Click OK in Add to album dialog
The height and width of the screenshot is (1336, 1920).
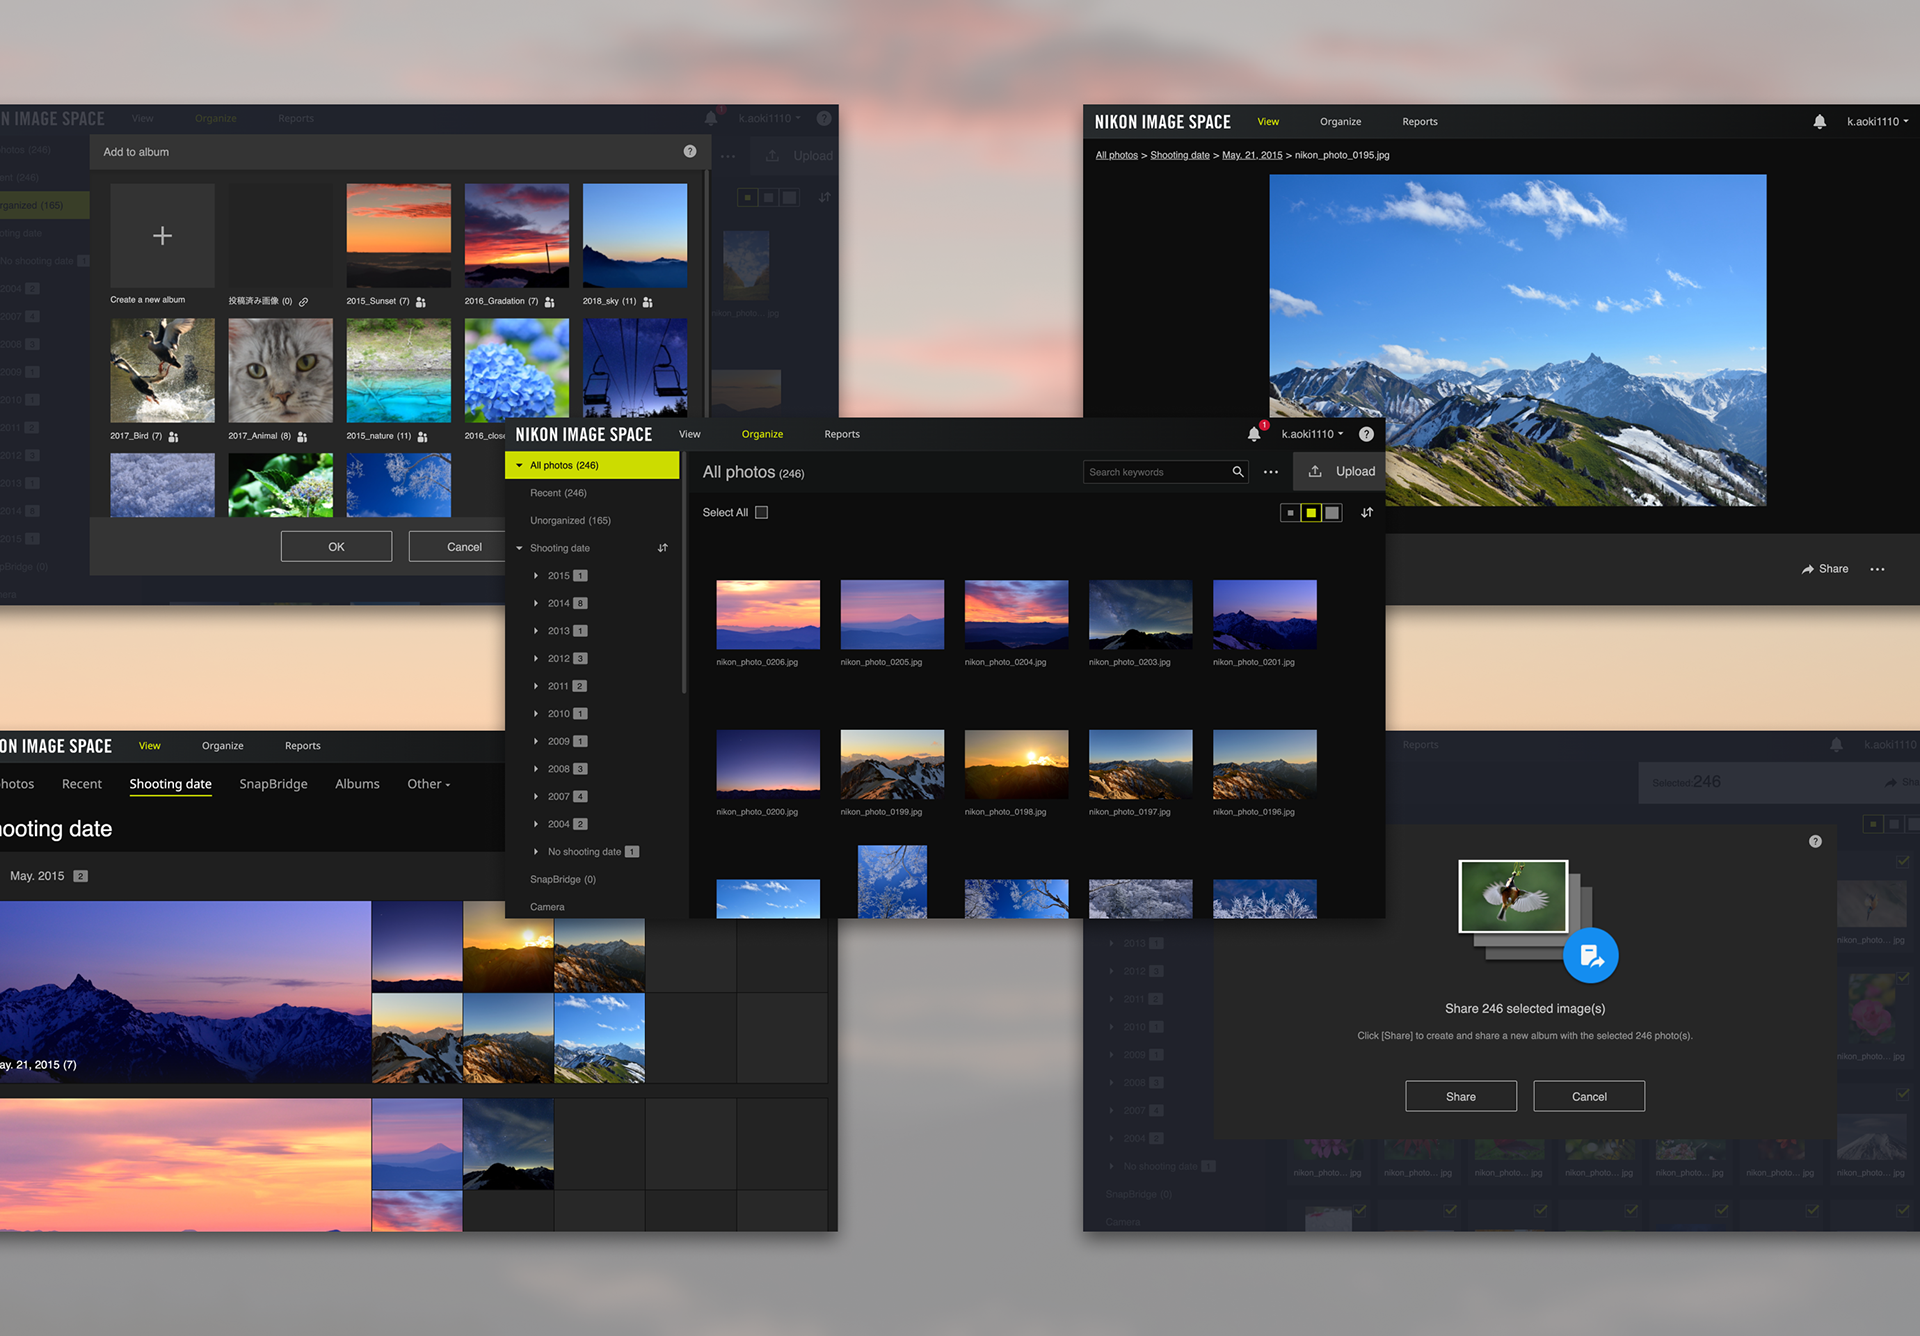tap(336, 547)
